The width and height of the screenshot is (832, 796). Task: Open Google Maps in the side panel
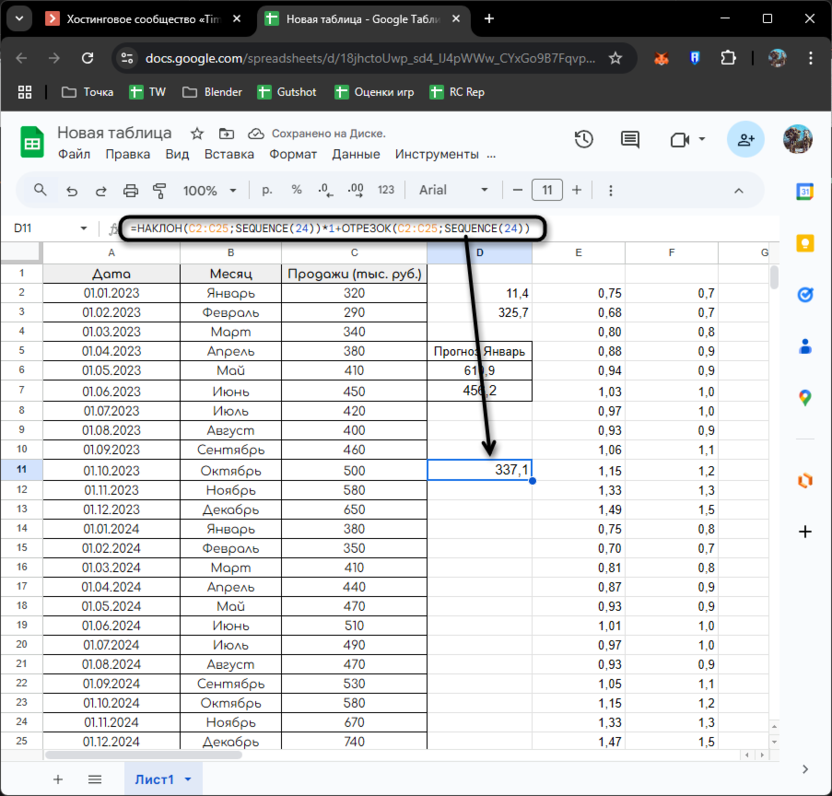(805, 398)
